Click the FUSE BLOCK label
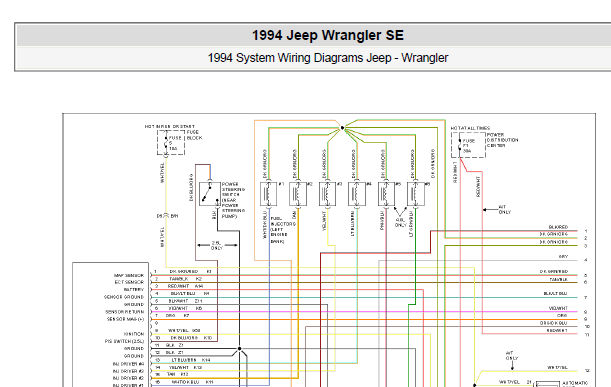The height and width of the screenshot is (387, 611). [194, 135]
